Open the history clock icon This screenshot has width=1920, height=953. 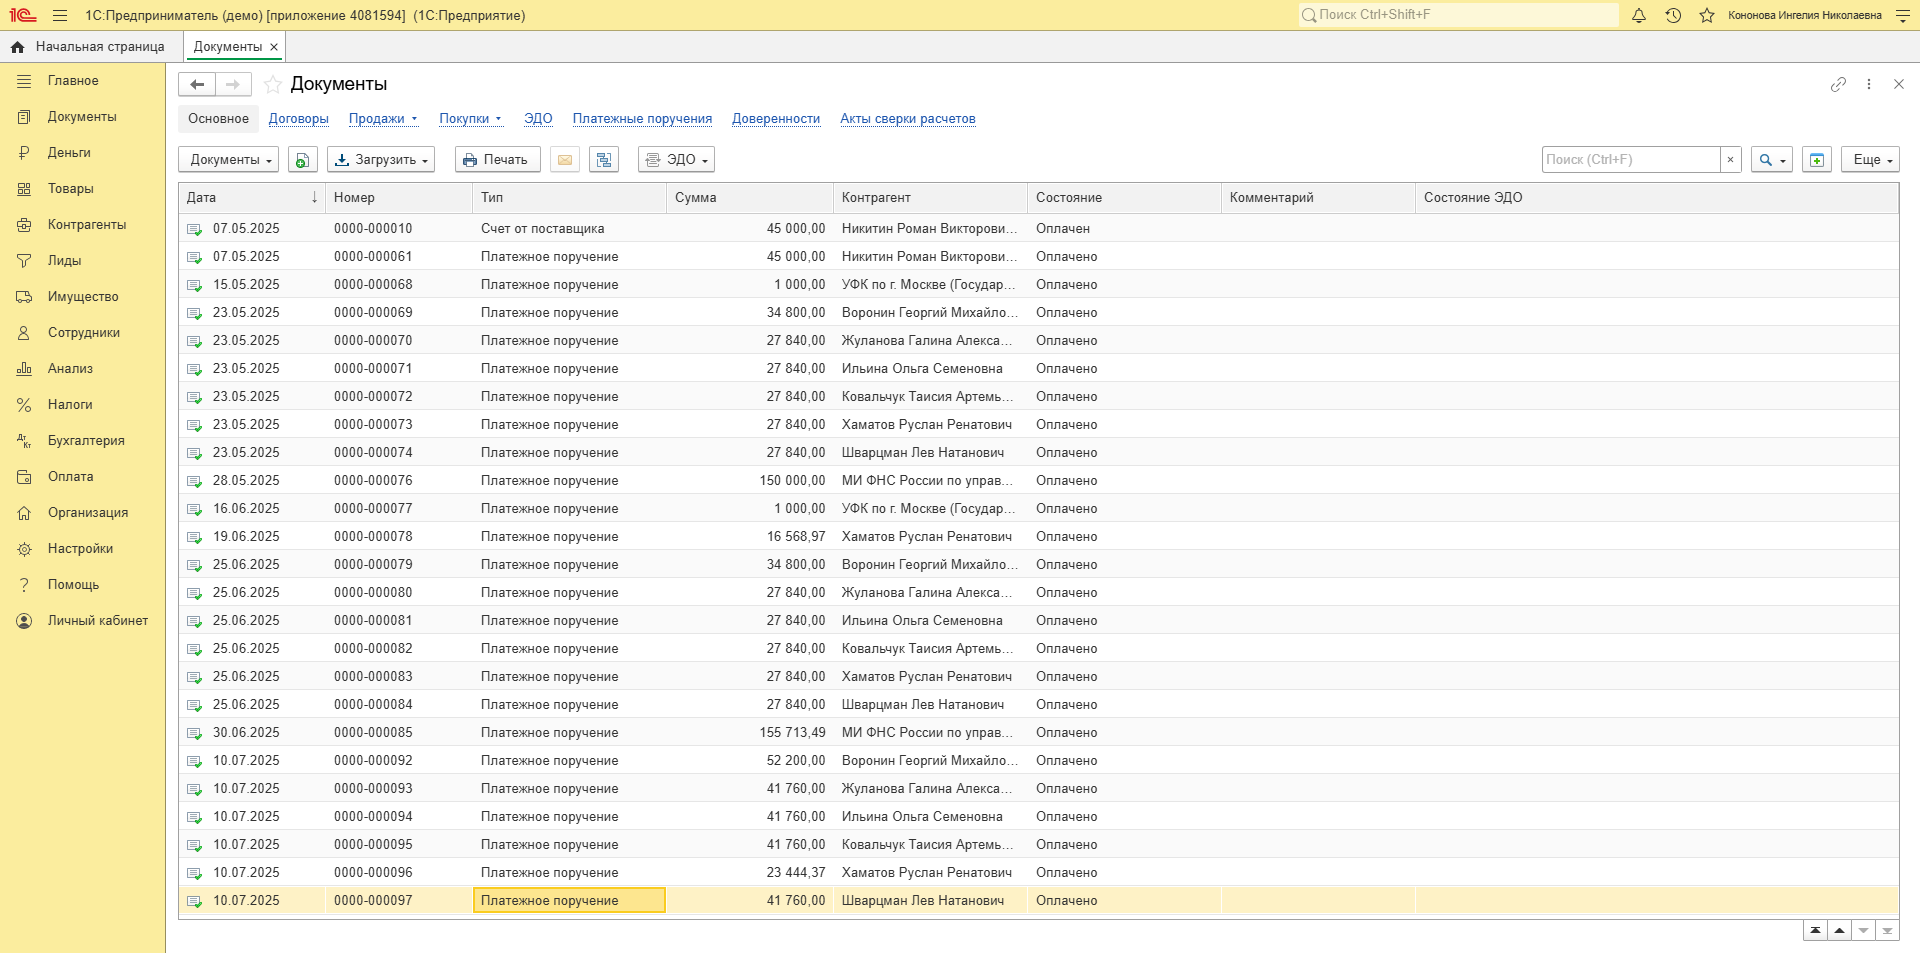pos(1673,15)
